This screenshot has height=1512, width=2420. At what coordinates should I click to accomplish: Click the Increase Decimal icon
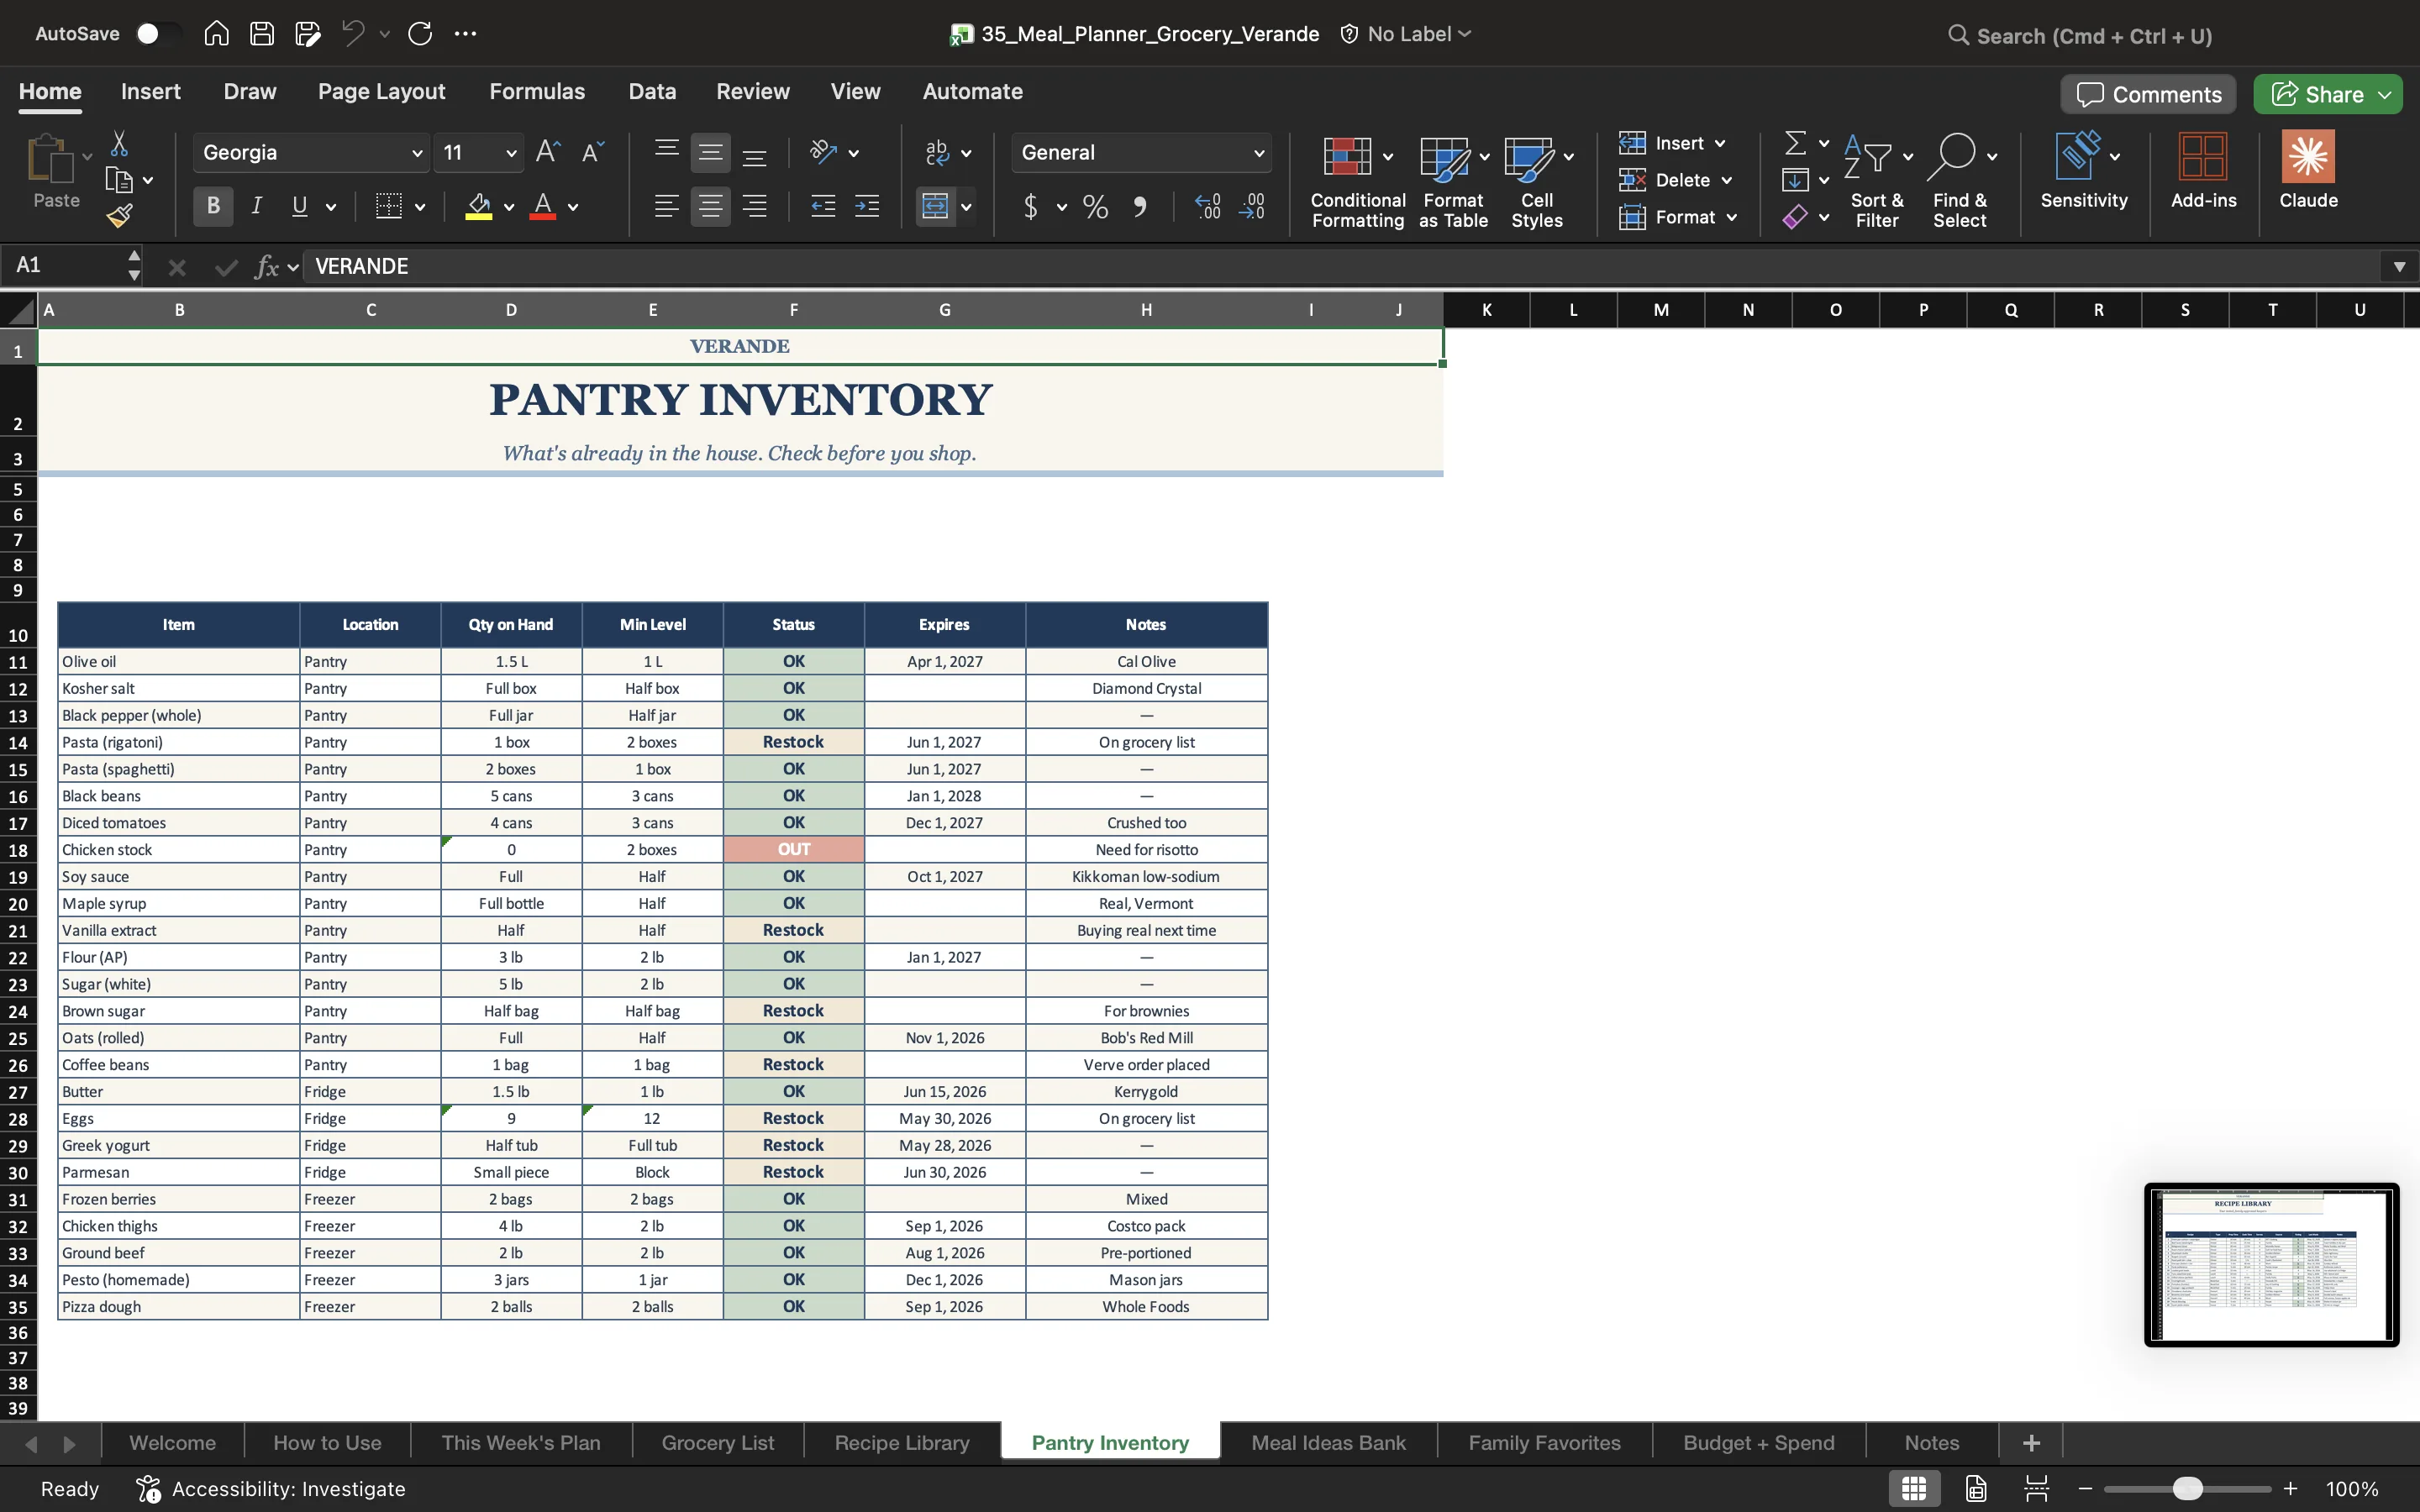click(x=1207, y=207)
